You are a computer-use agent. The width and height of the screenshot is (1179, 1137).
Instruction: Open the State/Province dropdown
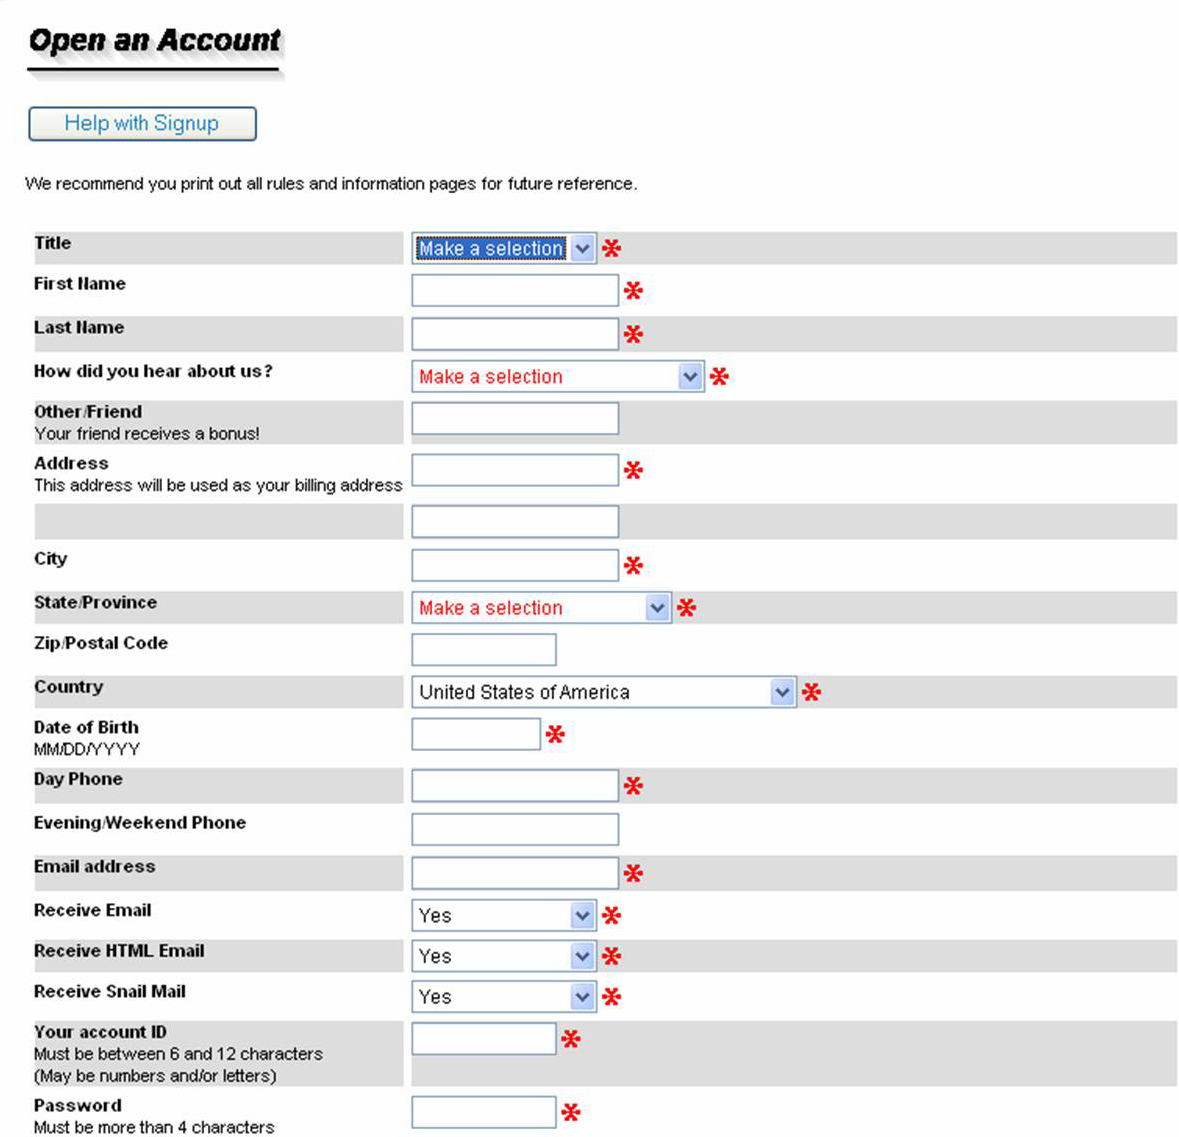point(540,608)
